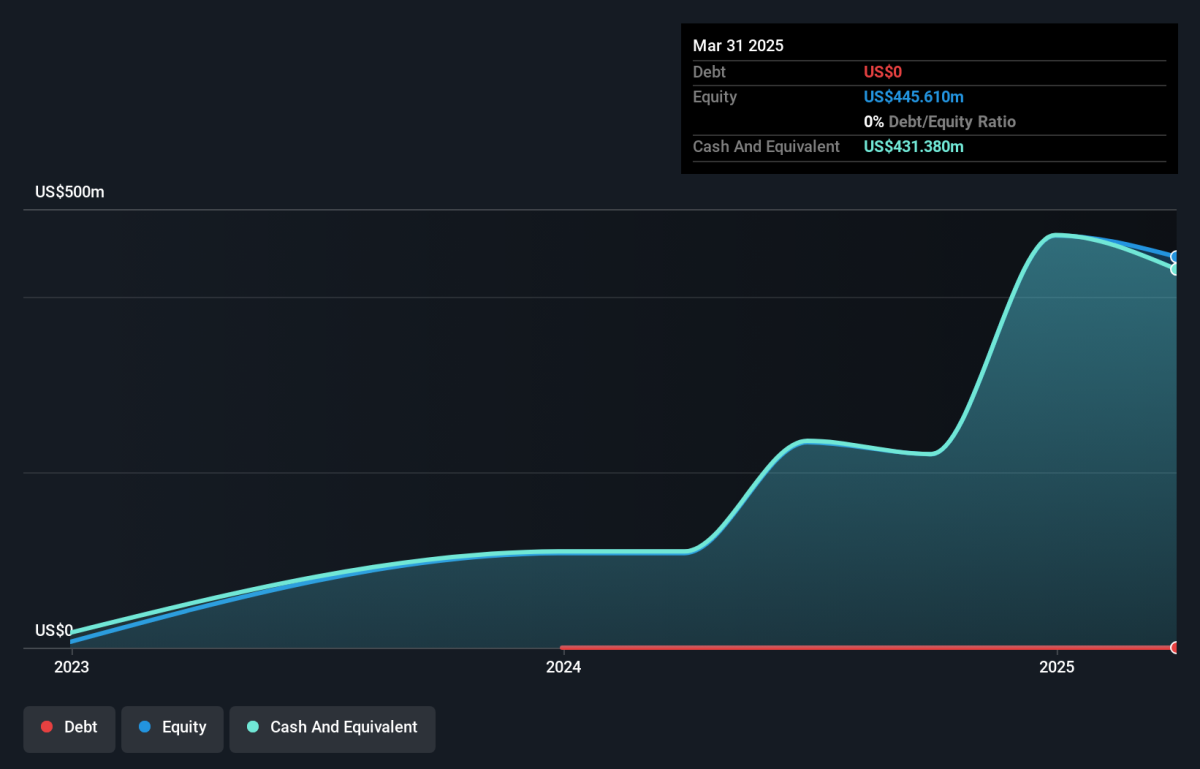The height and width of the screenshot is (769, 1200).
Task: Click the 2024 x-axis label
Action: tap(564, 667)
